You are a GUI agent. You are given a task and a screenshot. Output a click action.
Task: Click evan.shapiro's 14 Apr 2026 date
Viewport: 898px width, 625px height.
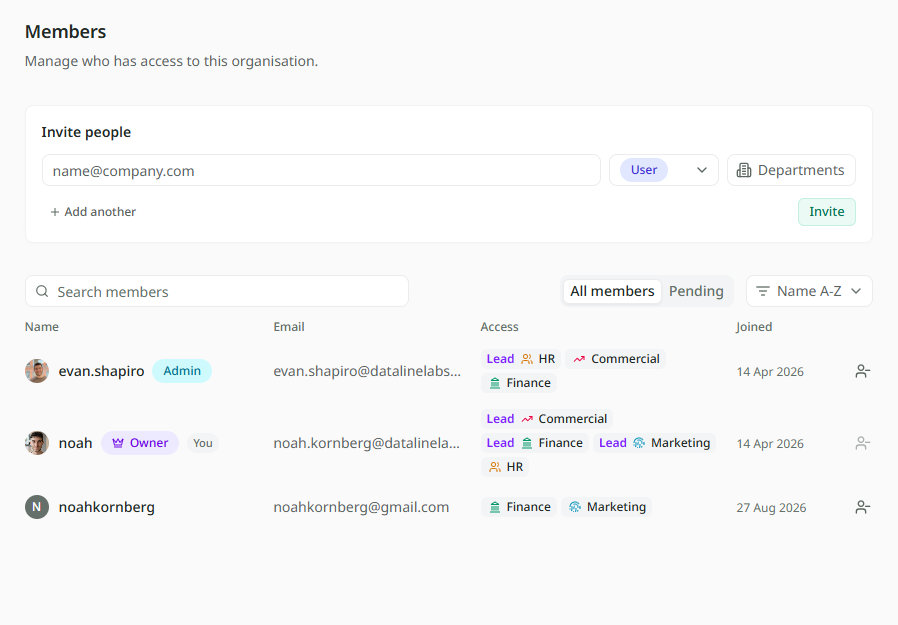click(x=770, y=372)
